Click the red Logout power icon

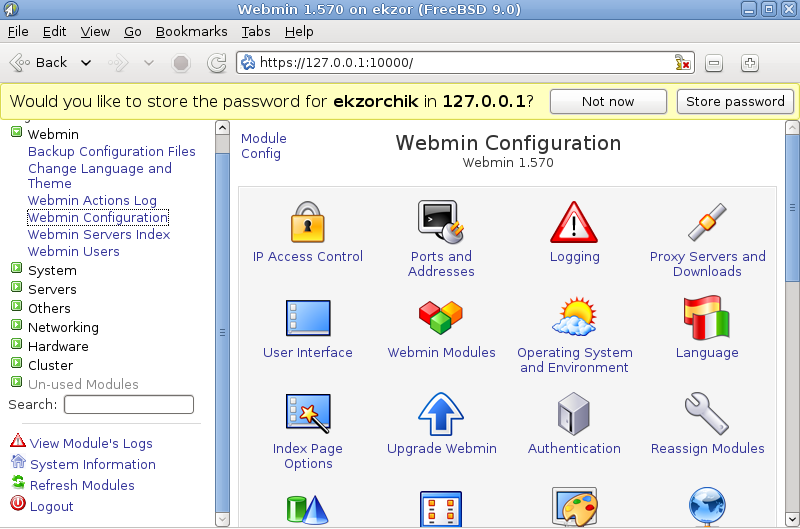[18, 503]
